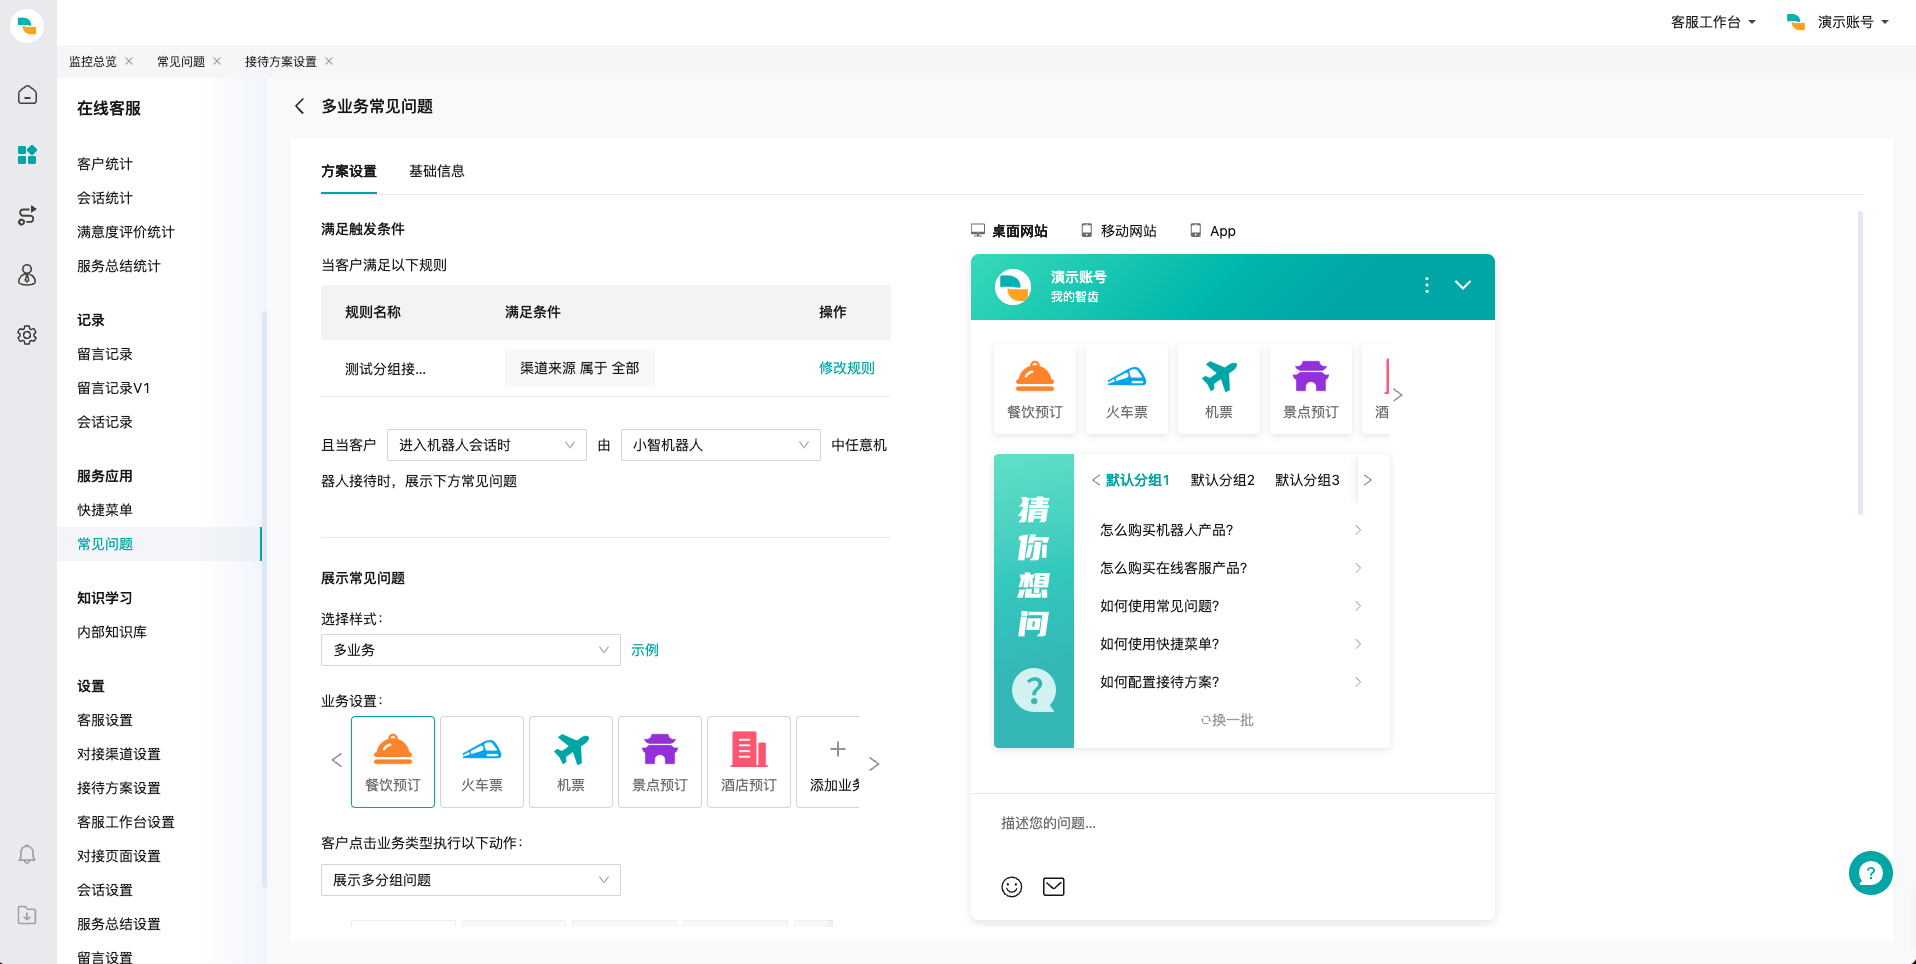This screenshot has width=1916, height=964.
Task: Select 火车票 business card in 业务设置
Action: 482,762
